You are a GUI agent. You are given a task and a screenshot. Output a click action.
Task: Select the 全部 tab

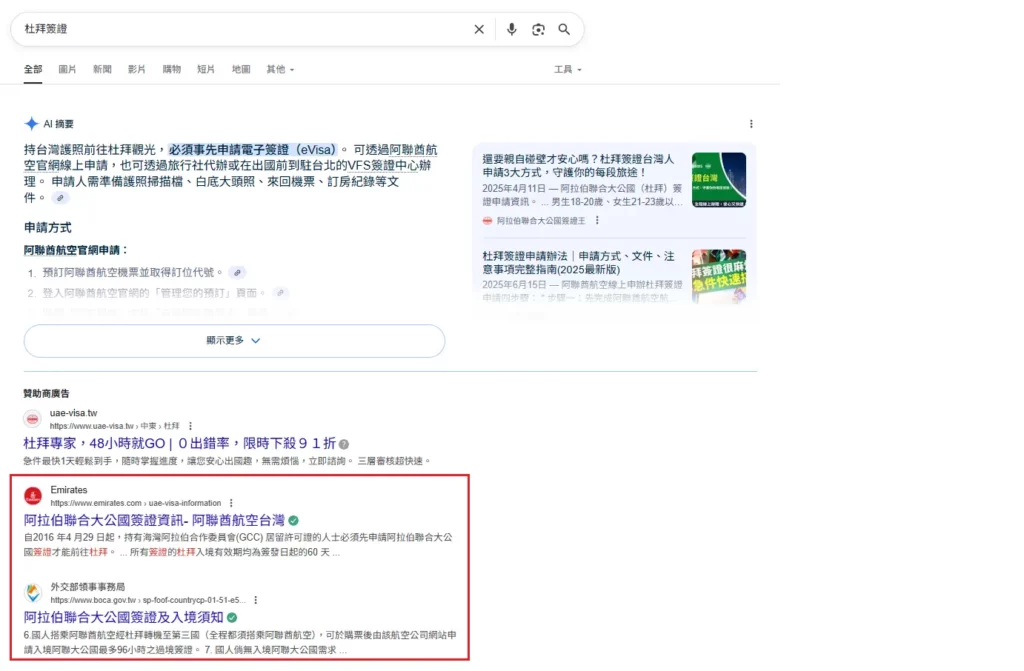(x=33, y=69)
